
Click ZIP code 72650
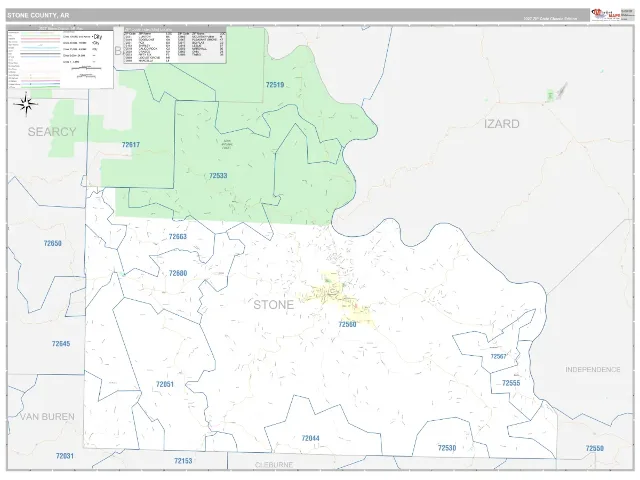click(x=53, y=243)
